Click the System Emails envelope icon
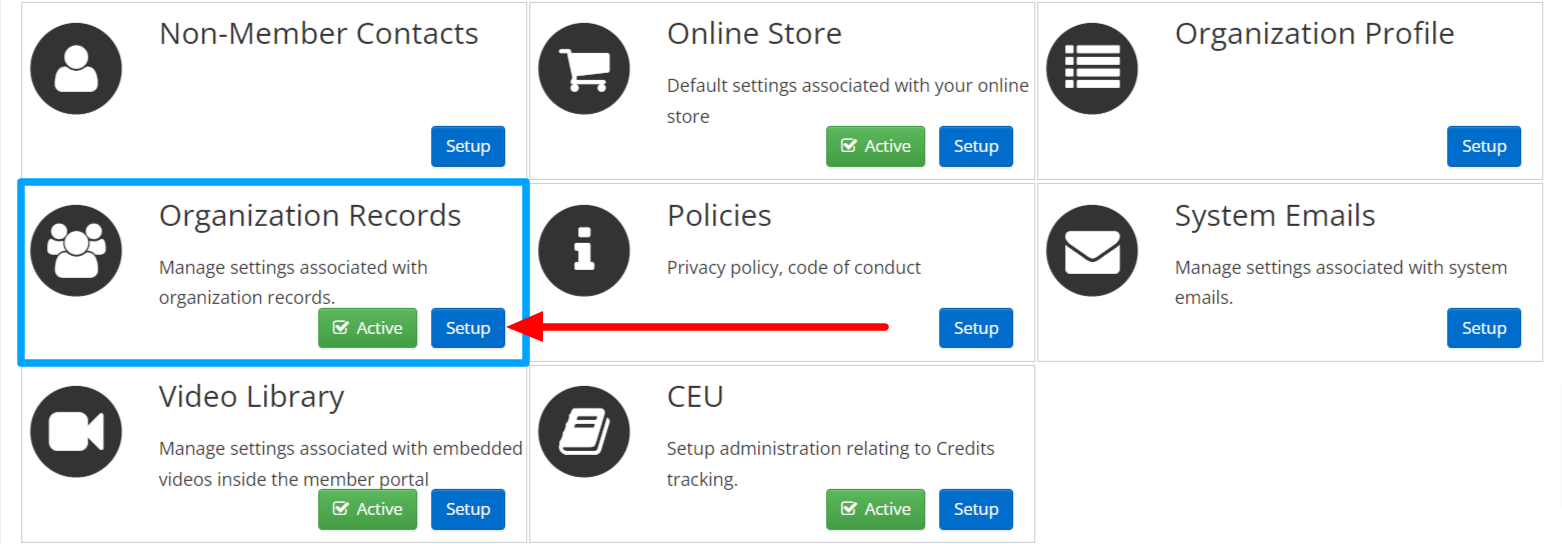 (x=1092, y=250)
